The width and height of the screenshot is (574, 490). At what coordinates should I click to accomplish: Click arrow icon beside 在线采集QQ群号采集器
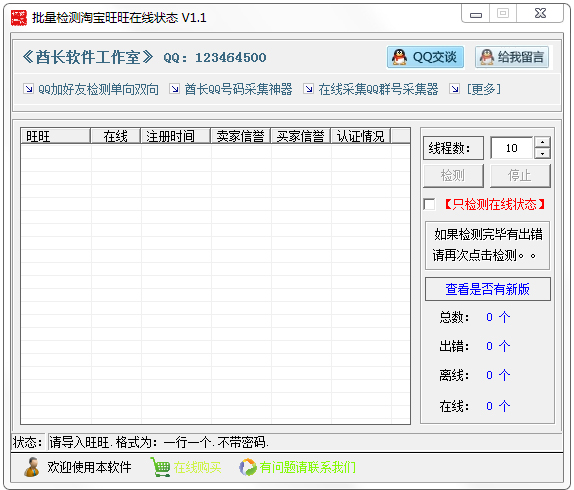pos(309,89)
